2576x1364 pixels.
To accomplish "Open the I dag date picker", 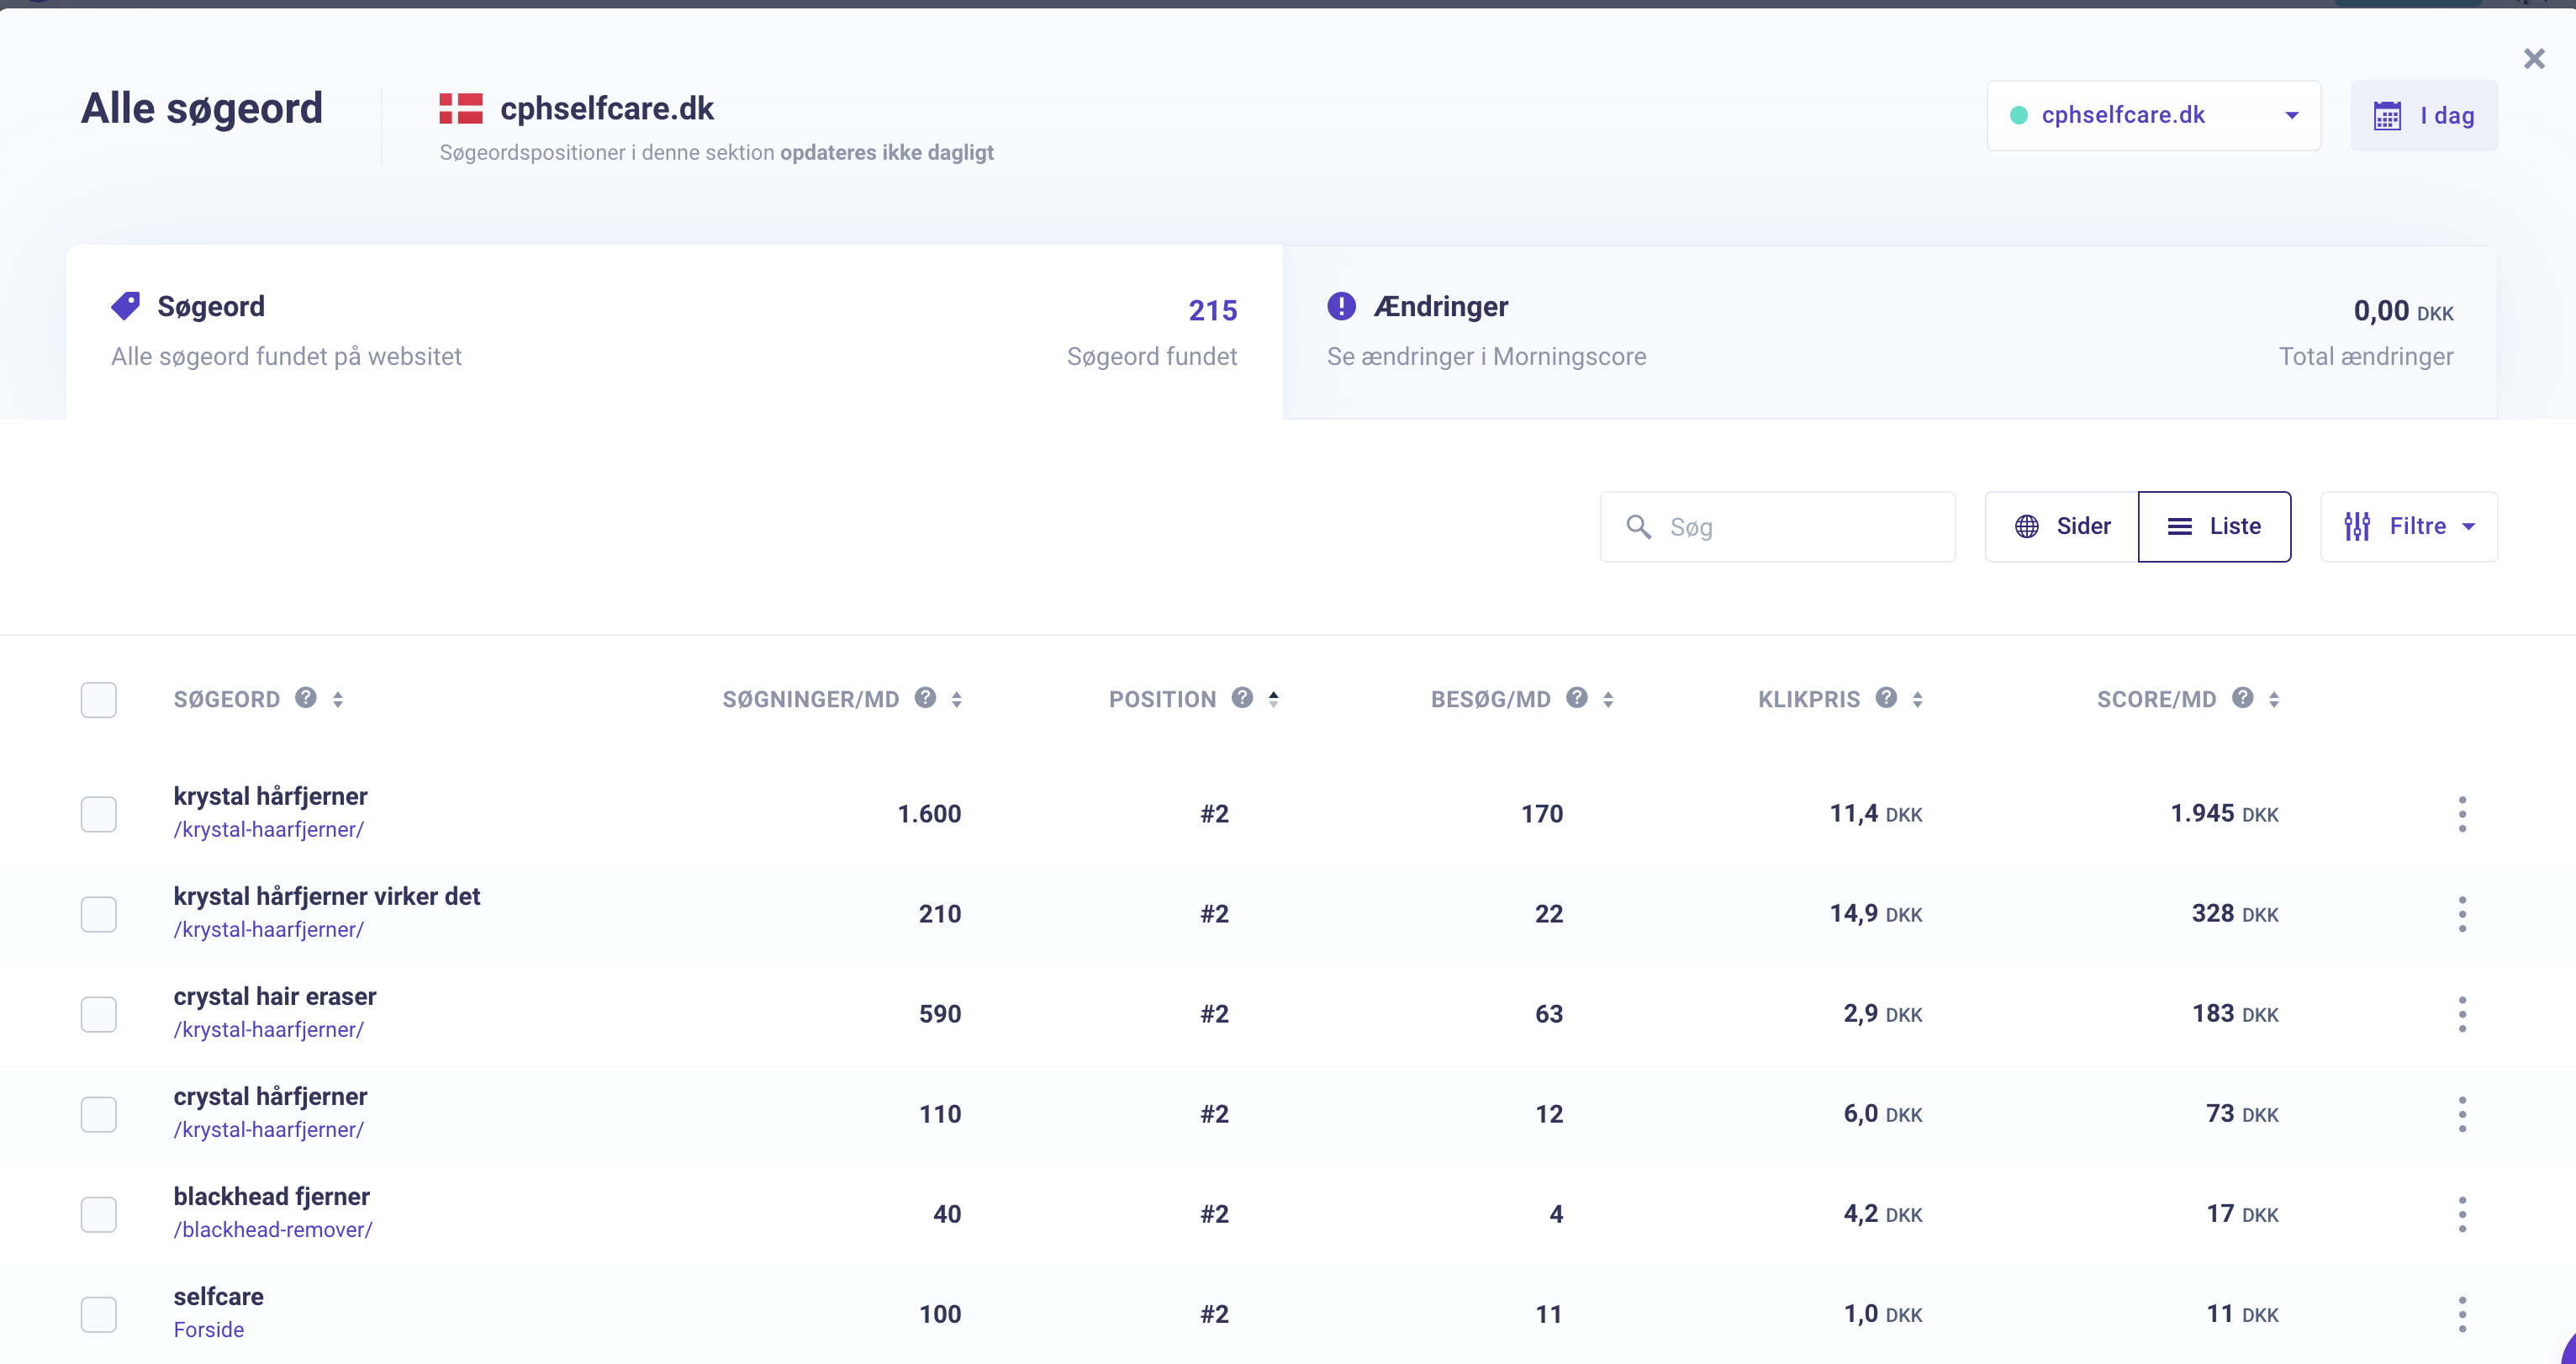I will pyautogui.click(x=2423, y=115).
